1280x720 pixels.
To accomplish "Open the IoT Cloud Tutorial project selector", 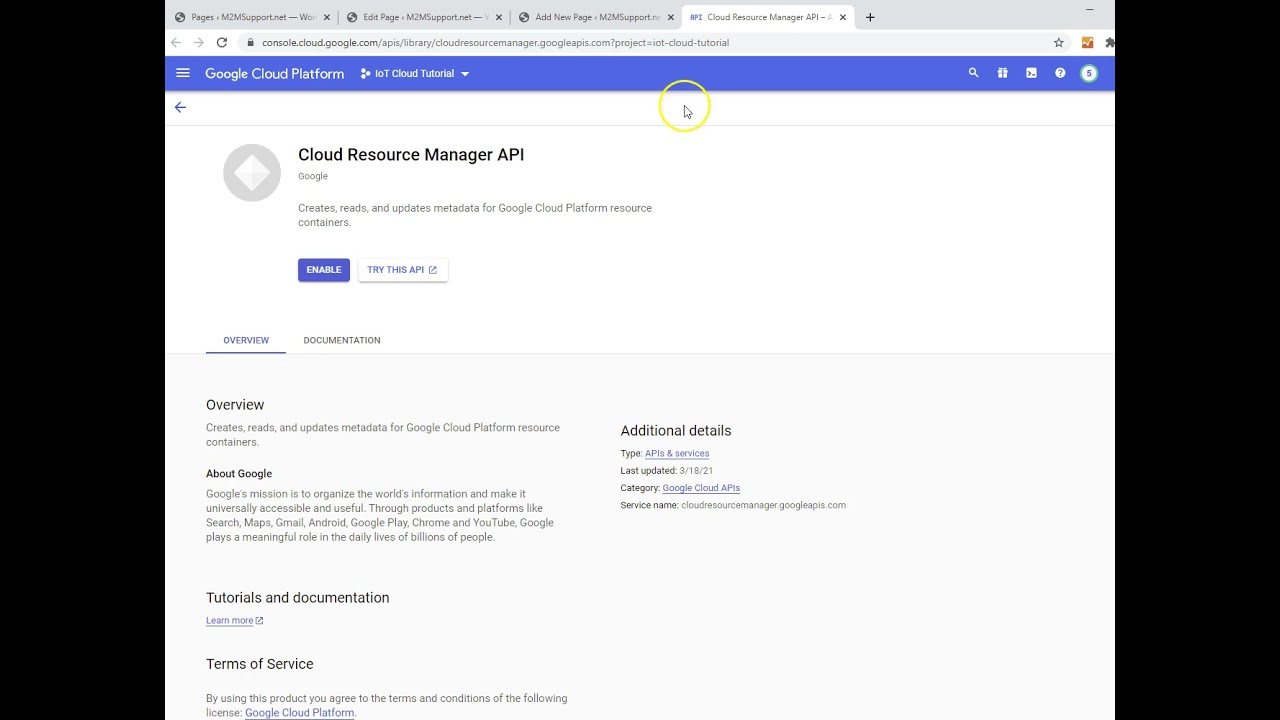I will pyautogui.click(x=415, y=74).
